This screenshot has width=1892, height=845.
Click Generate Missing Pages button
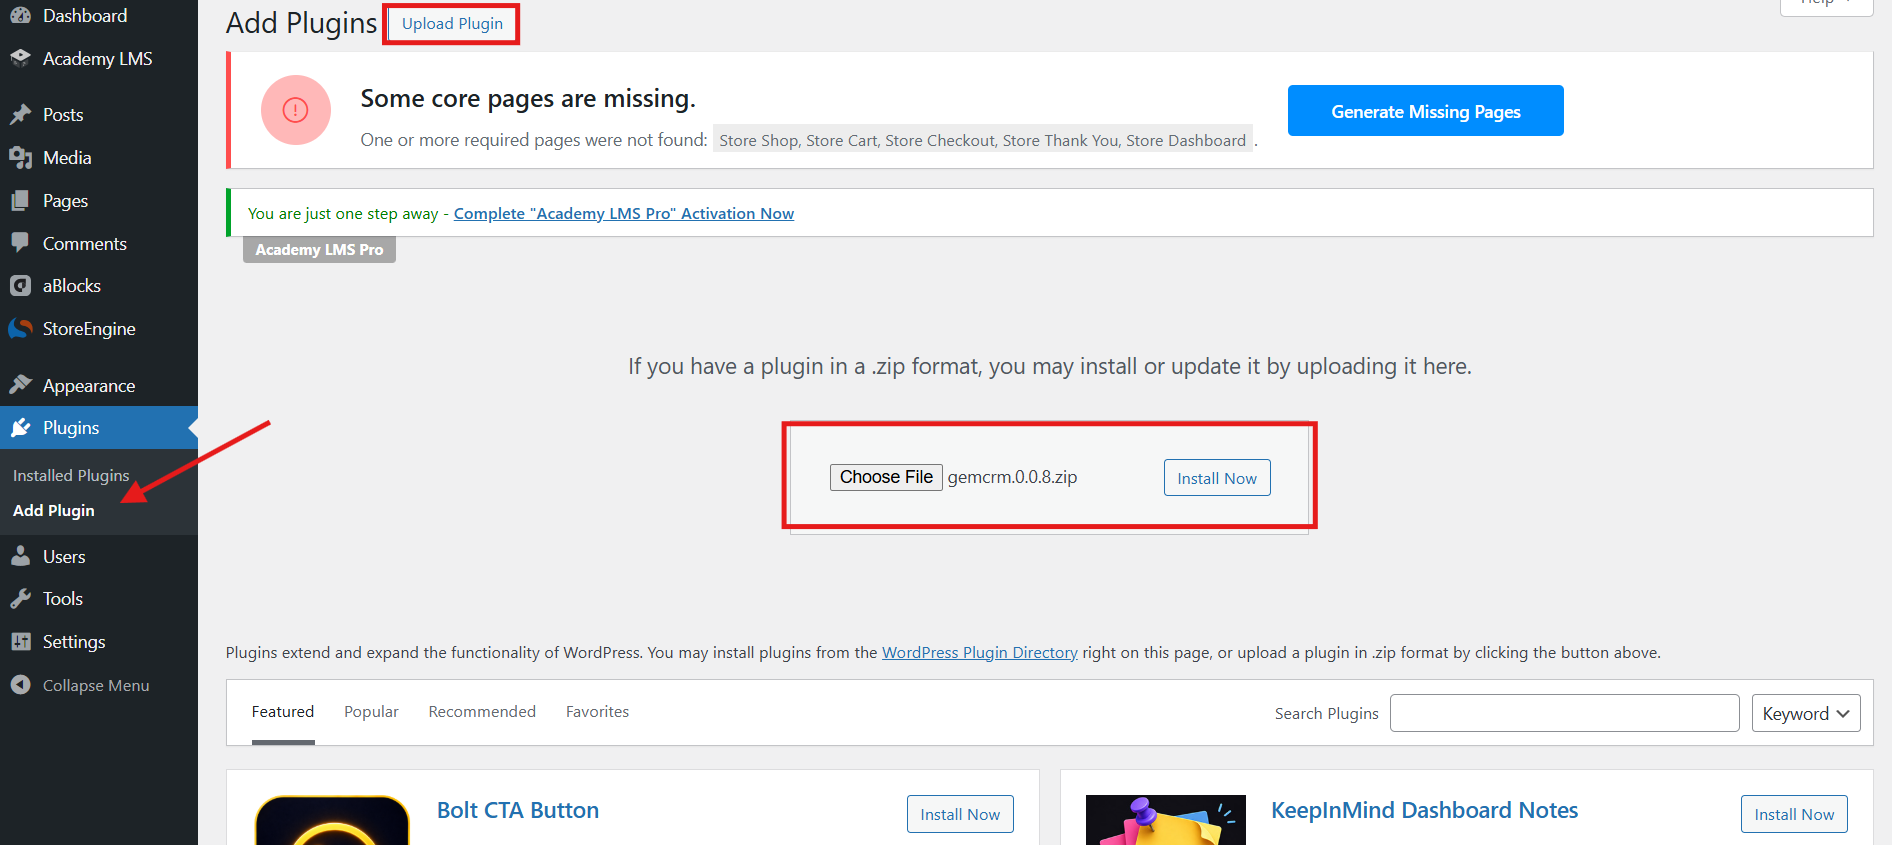pyautogui.click(x=1426, y=111)
